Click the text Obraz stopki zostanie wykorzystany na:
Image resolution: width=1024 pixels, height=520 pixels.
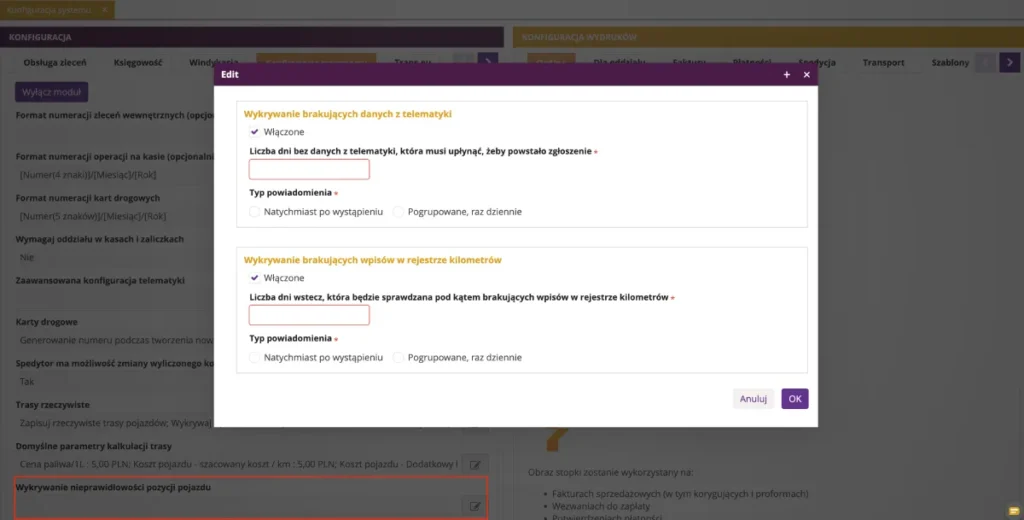coord(610,472)
